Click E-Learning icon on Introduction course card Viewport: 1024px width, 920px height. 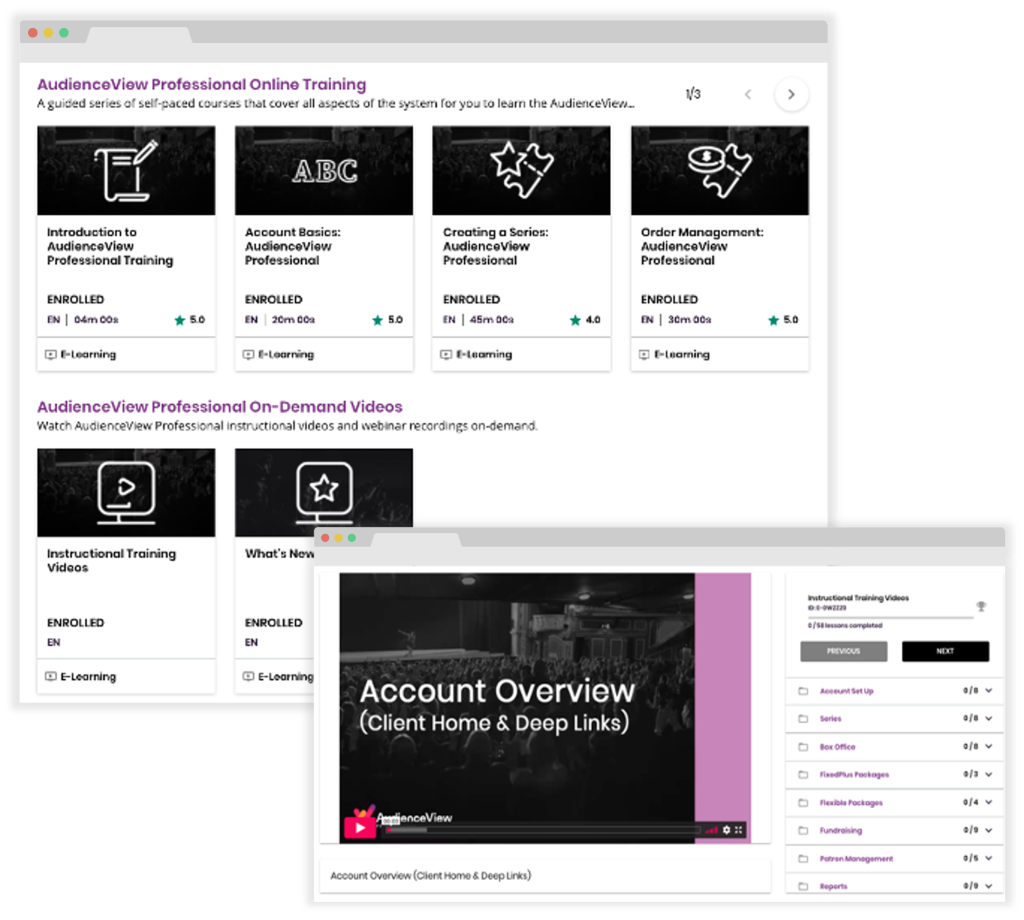pos(50,355)
